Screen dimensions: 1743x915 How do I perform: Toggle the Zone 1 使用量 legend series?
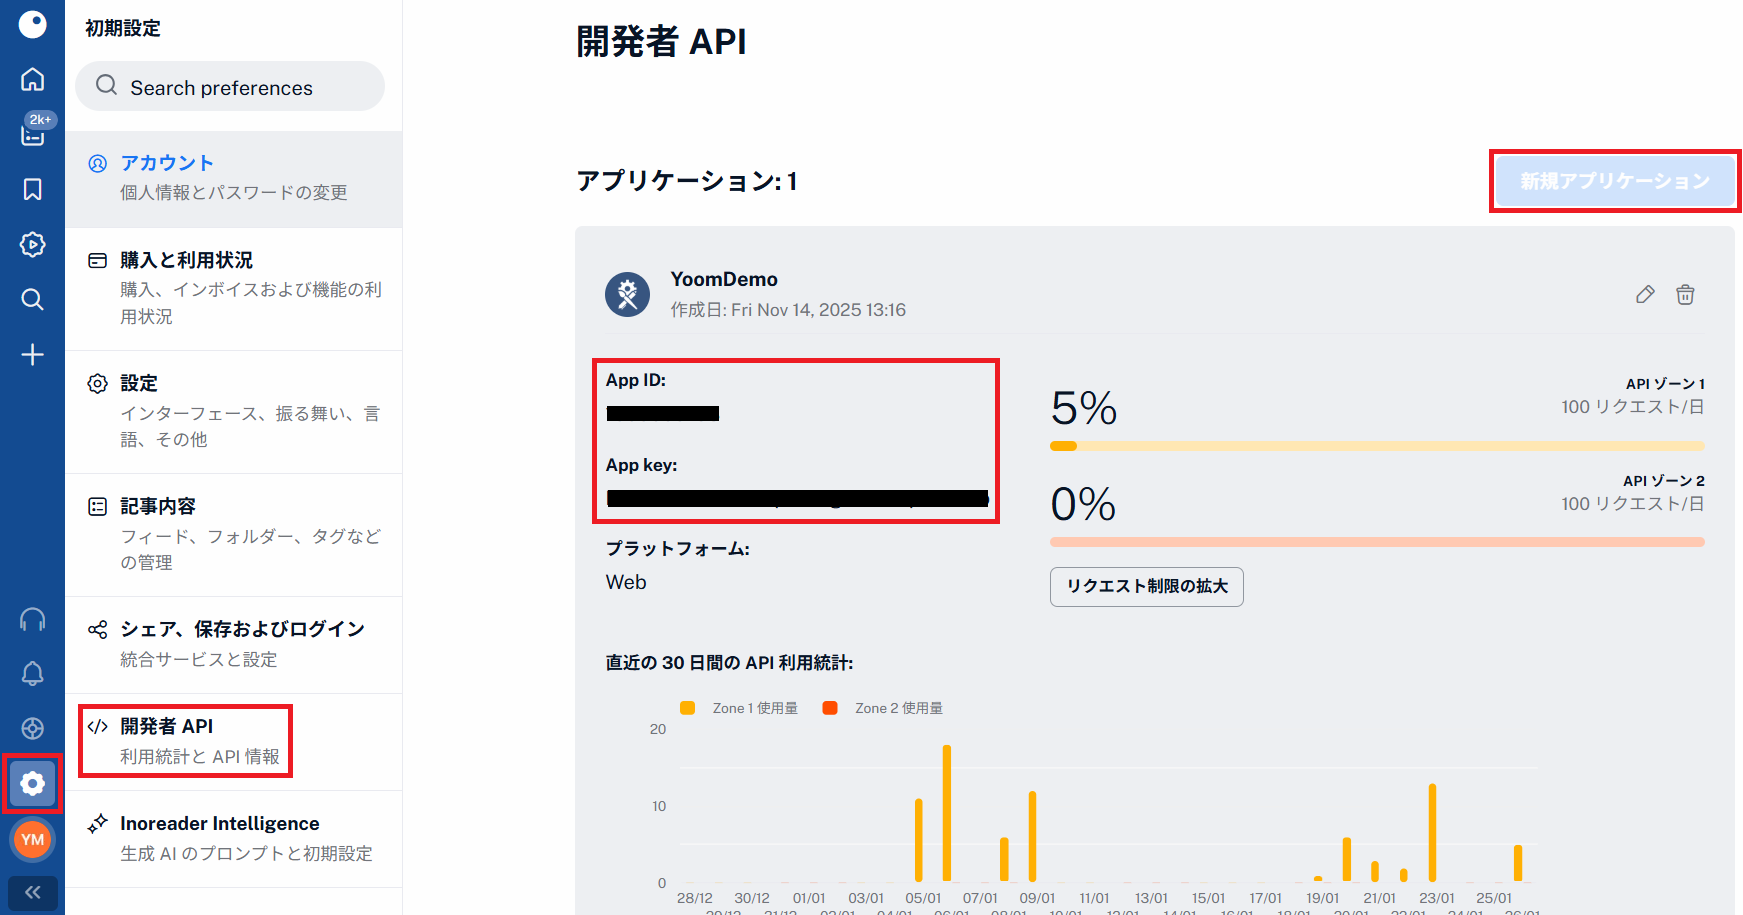(740, 708)
